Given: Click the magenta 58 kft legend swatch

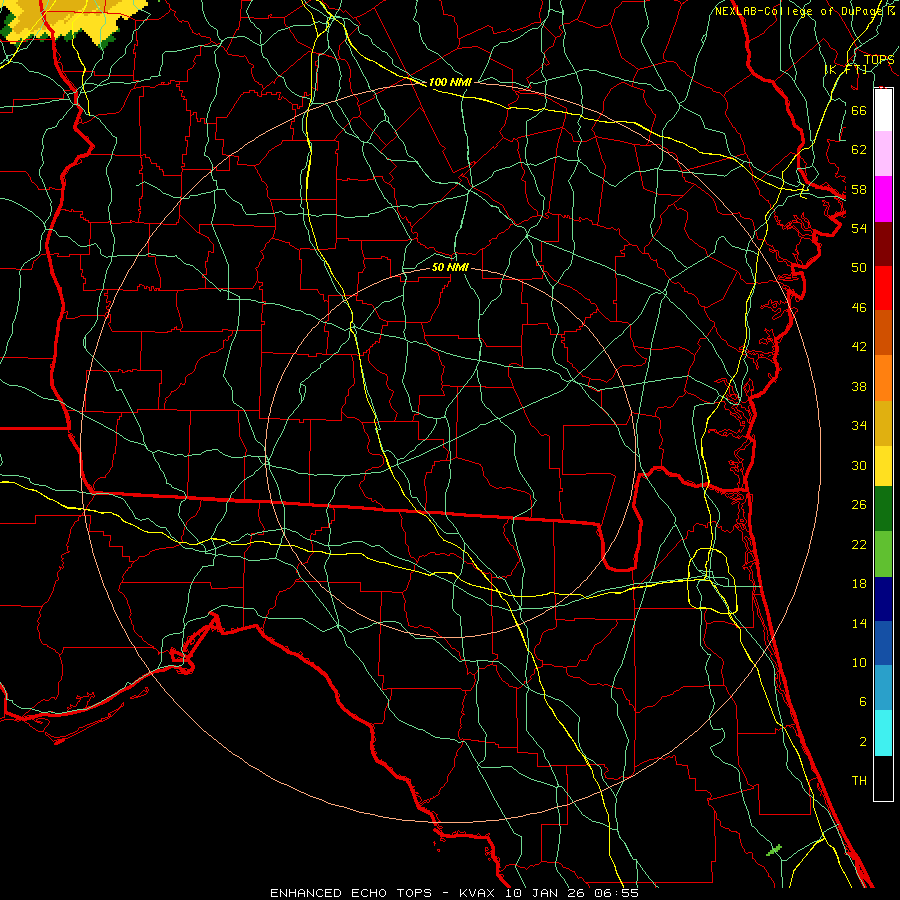Looking at the screenshot, I should pos(883,199).
